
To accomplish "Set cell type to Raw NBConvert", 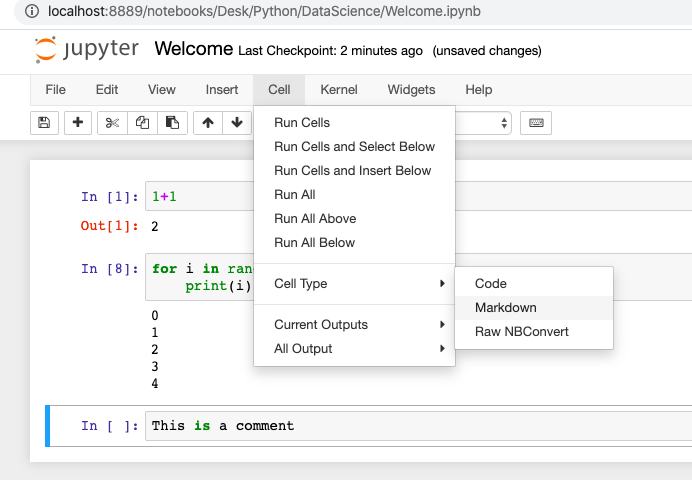I will coord(534,332).
